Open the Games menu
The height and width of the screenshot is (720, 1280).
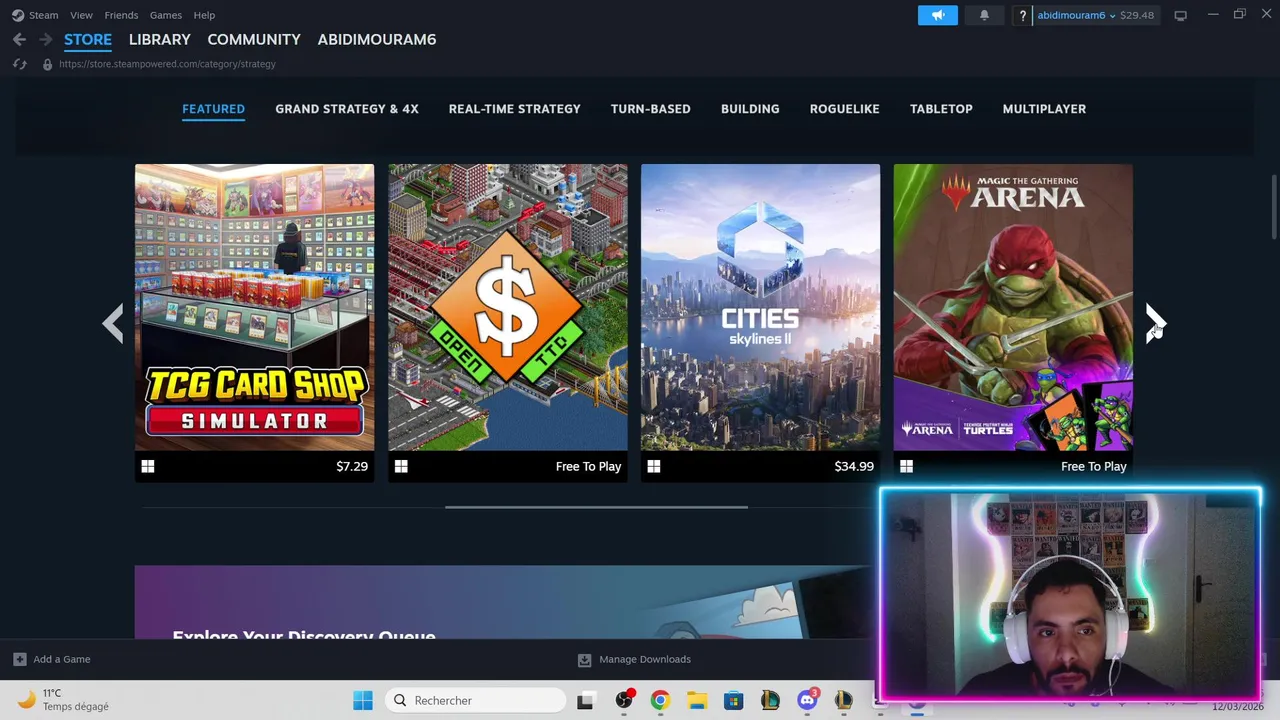click(166, 15)
